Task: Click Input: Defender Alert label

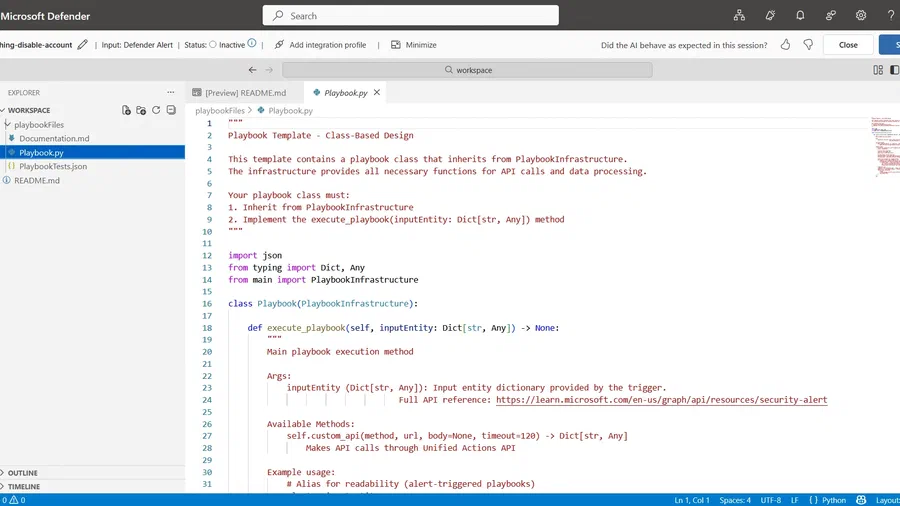Action: [137, 45]
